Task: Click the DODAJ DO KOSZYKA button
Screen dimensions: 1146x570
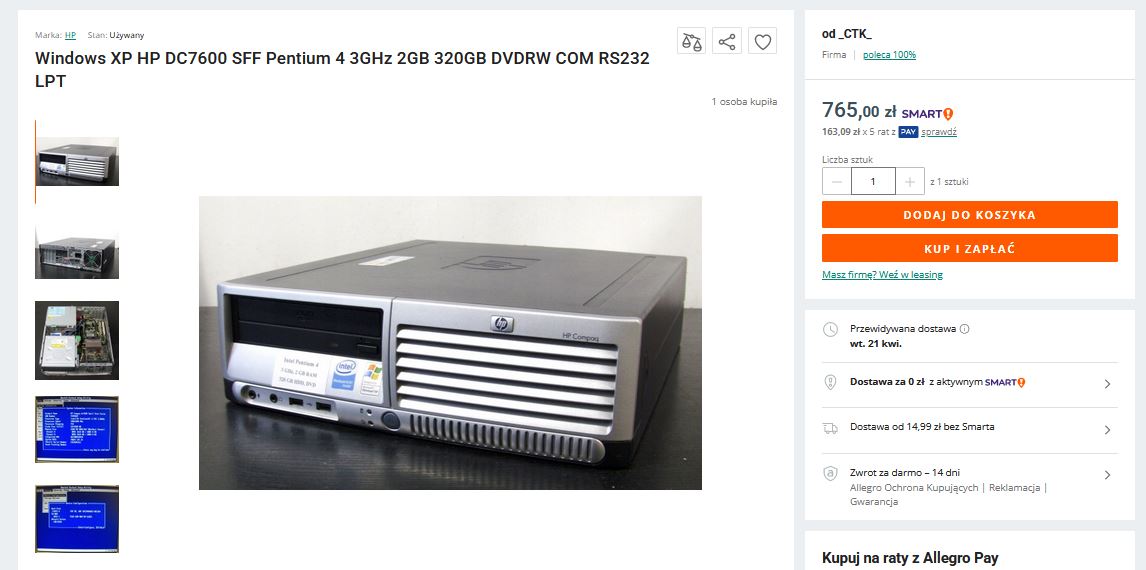Action: click(x=970, y=215)
